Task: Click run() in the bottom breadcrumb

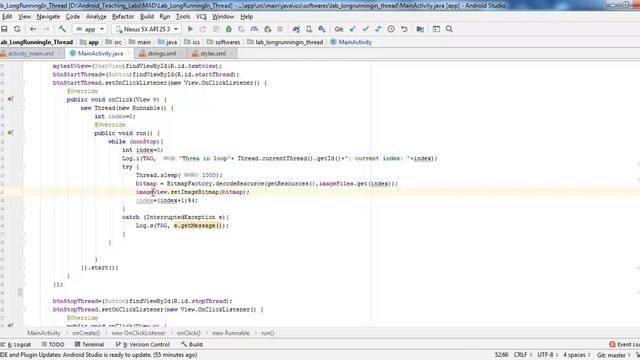Action: point(268,333)
